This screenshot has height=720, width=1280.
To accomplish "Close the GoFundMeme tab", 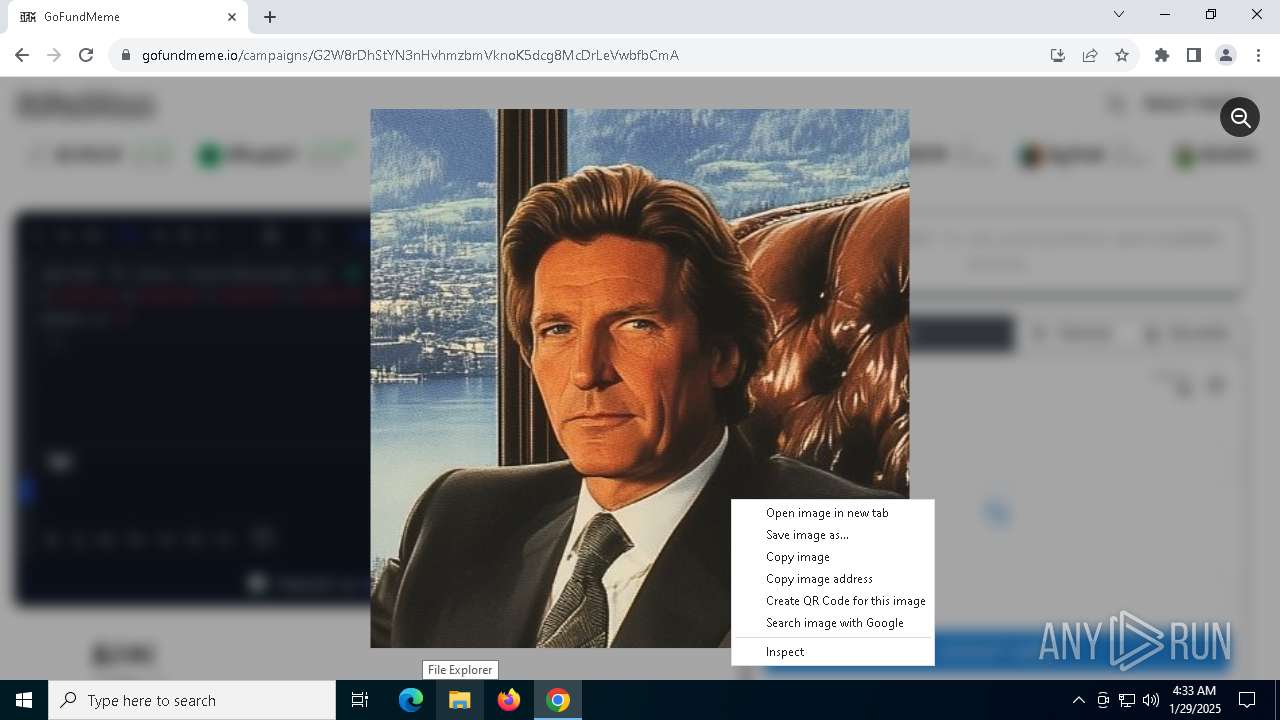I will [232, 17].
